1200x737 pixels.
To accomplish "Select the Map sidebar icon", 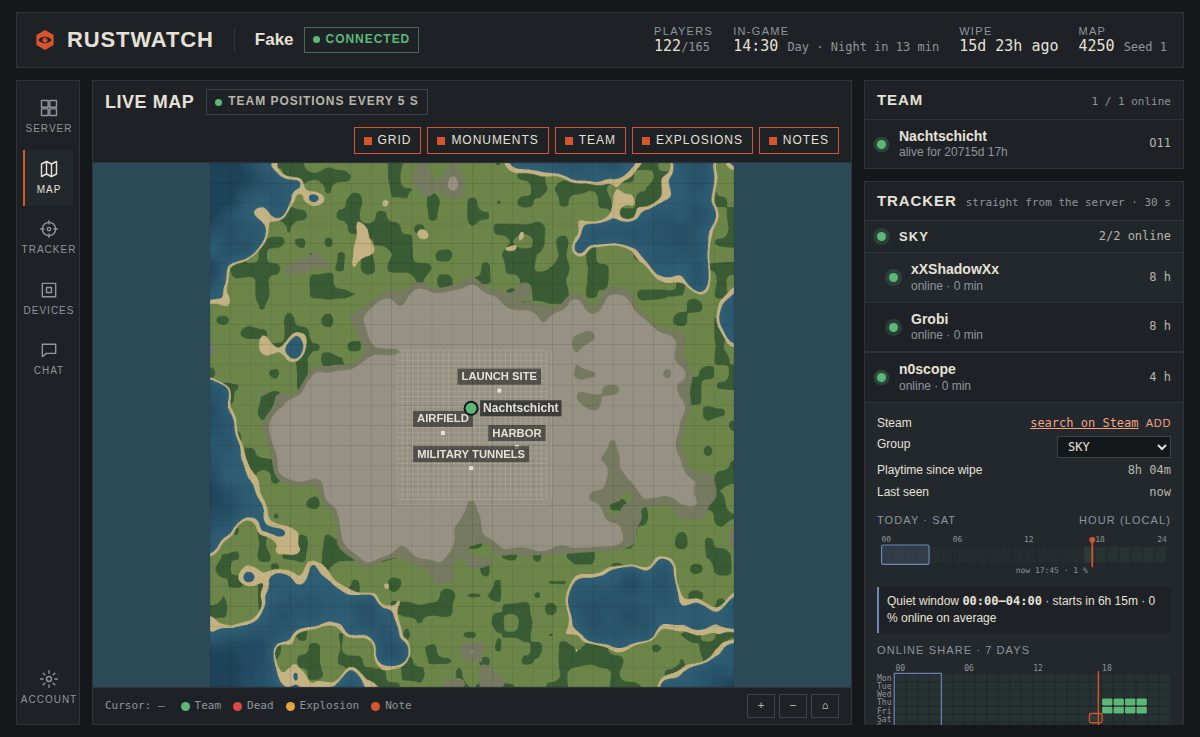I will point(48,177).
